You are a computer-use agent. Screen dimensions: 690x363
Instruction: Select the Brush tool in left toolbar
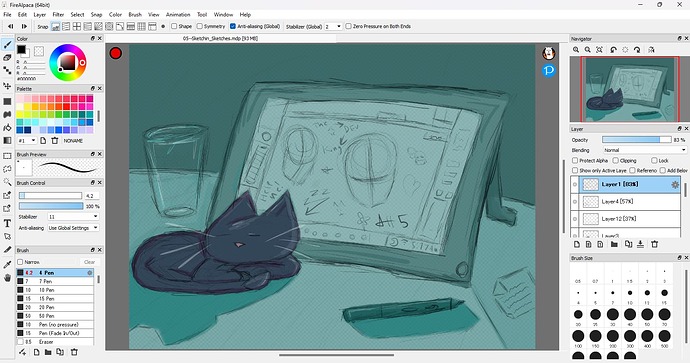click(x=7, y=44)
